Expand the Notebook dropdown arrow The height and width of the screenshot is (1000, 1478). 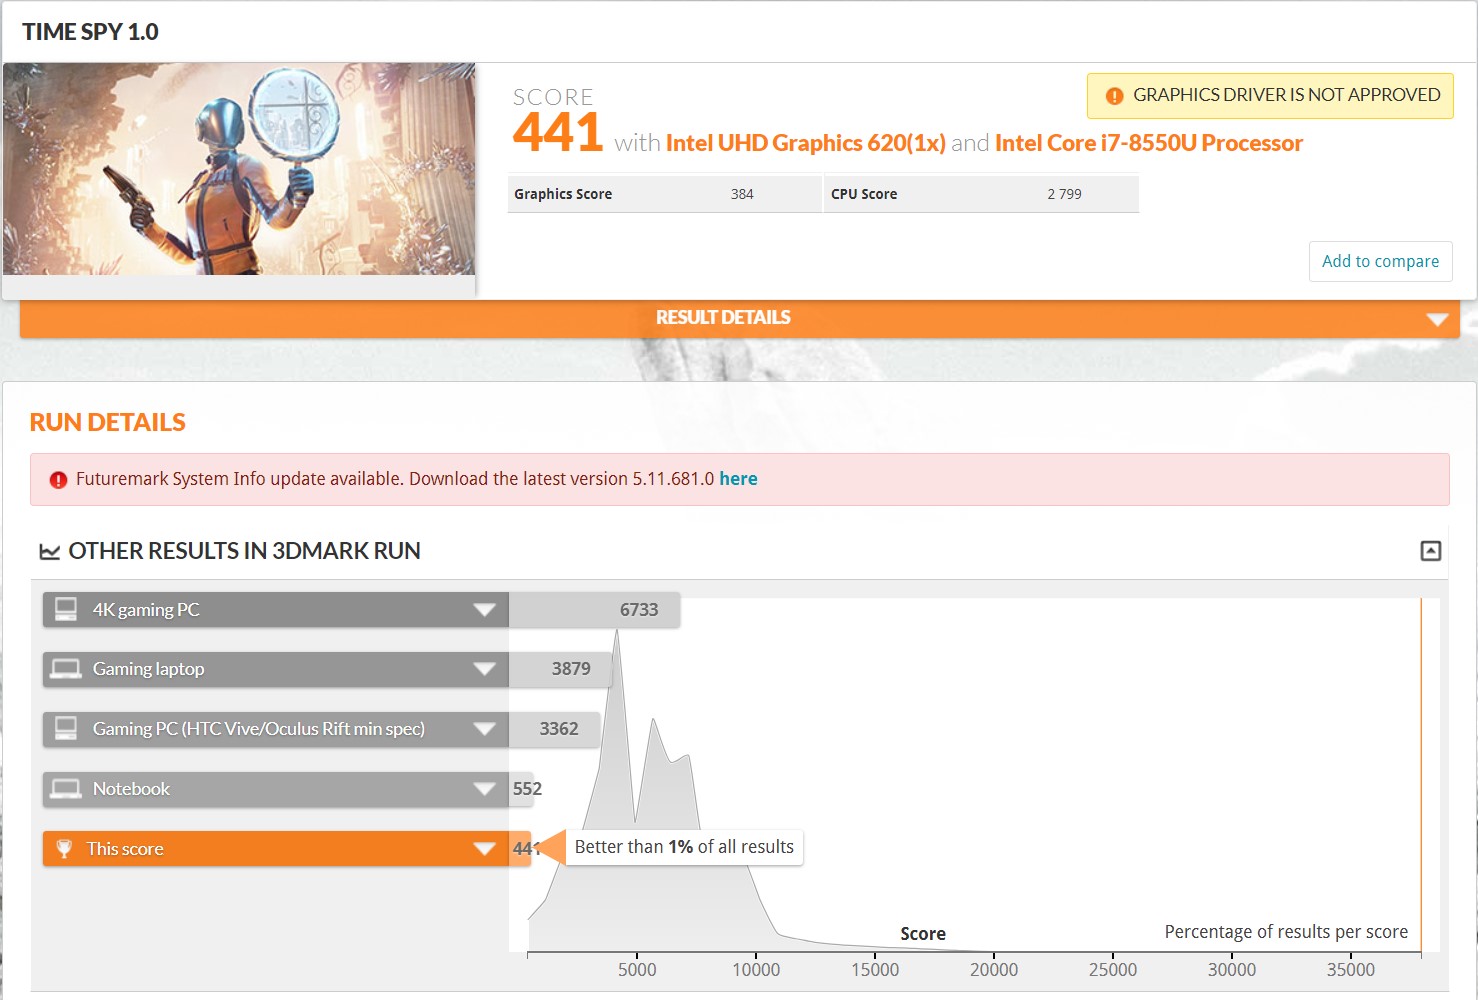(x=484, y=789)
